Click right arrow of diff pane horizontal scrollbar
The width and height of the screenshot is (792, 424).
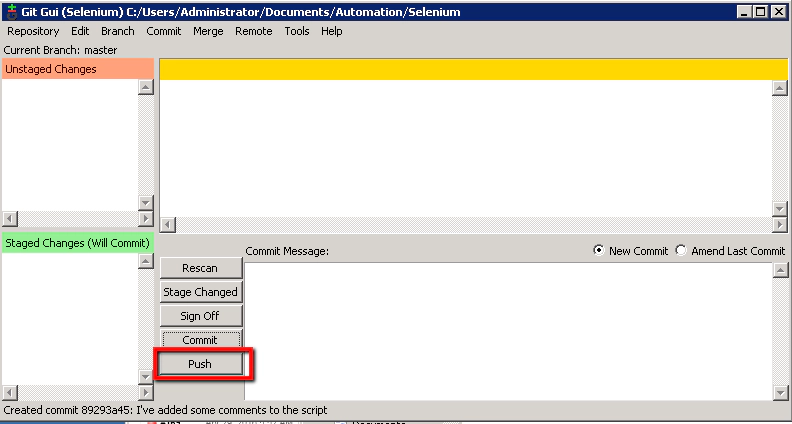click(780, 224)
